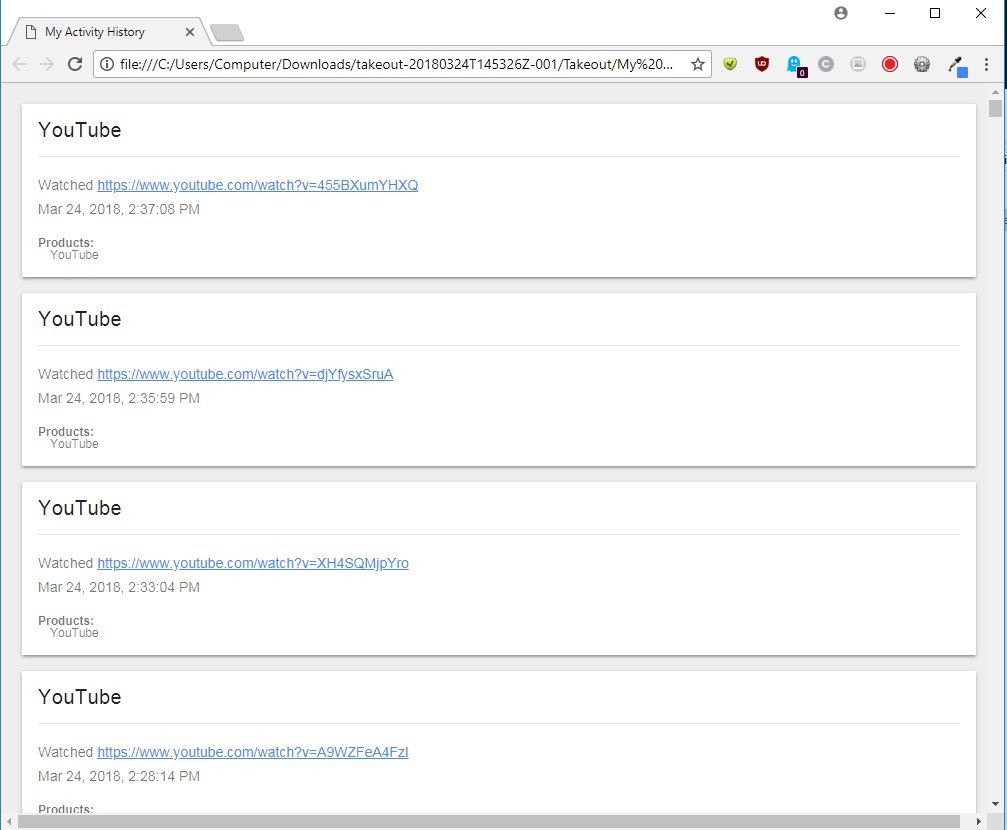Click YouTube heading of the 2:28:14 PM card
The width and height of the screenshot is (1007, 830).
[80, 696]
